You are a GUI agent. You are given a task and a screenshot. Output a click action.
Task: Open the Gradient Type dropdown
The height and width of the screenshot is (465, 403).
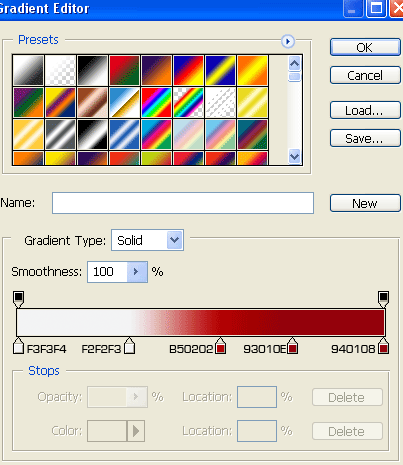click(147, 240)
